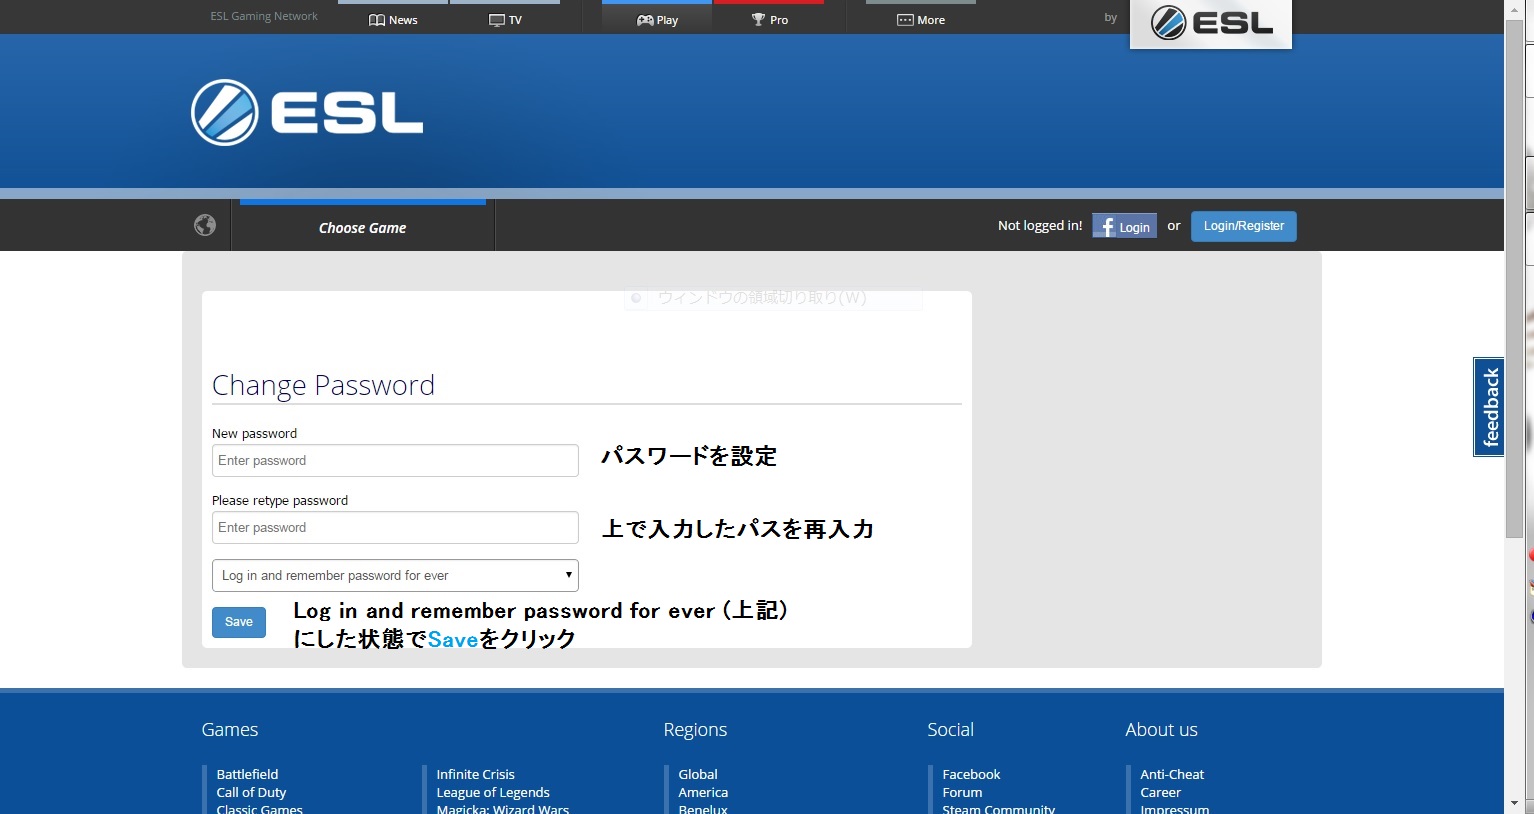Expand the More menu in top bar
The height and width of the screenshot is (814, 1534).
(921, 19)
